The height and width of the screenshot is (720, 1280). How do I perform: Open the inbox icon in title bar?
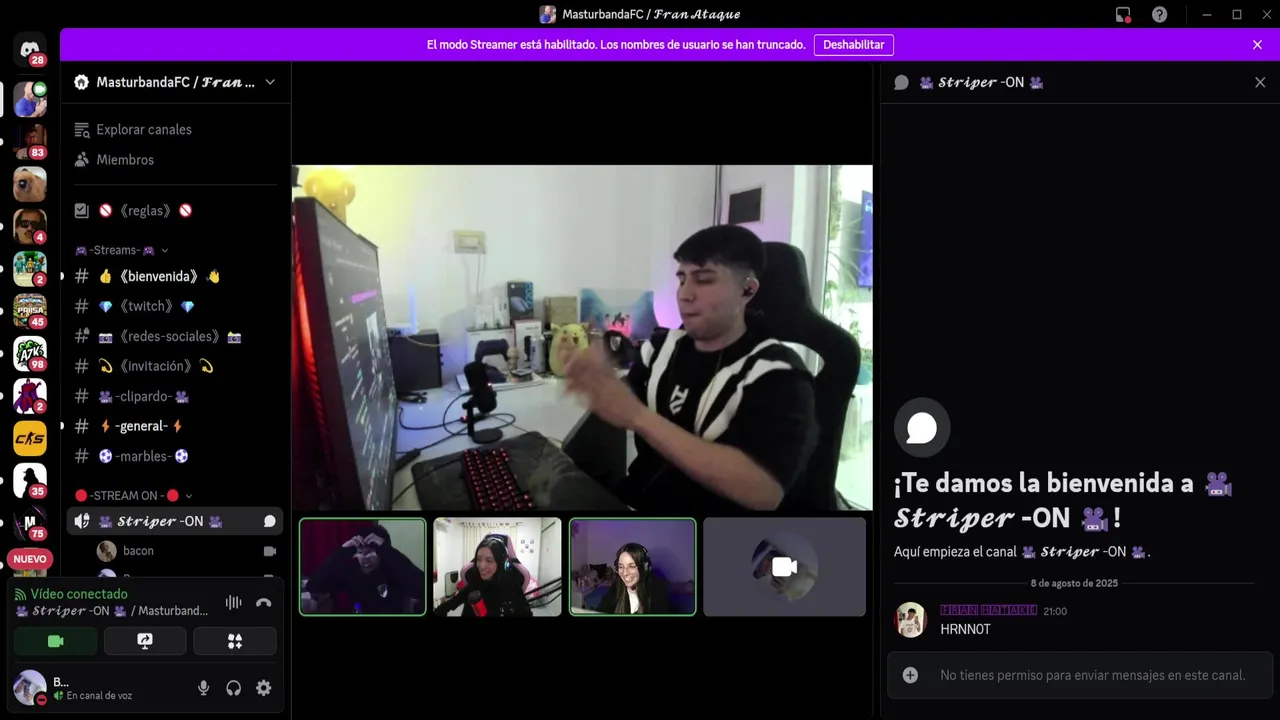tap(1123, 14)
